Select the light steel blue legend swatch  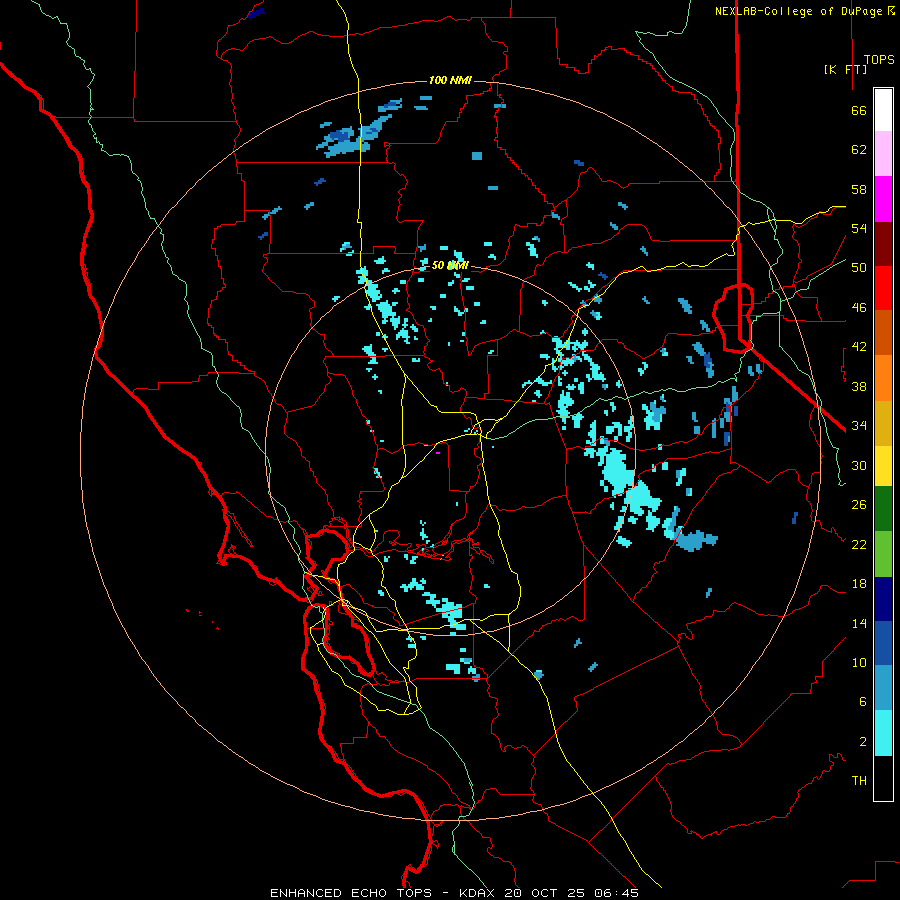pos(883,688)
